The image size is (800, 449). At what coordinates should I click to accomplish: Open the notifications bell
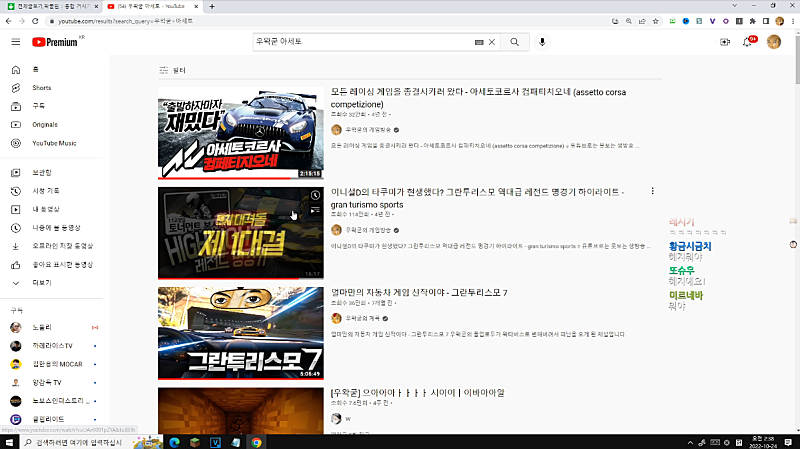747,42
